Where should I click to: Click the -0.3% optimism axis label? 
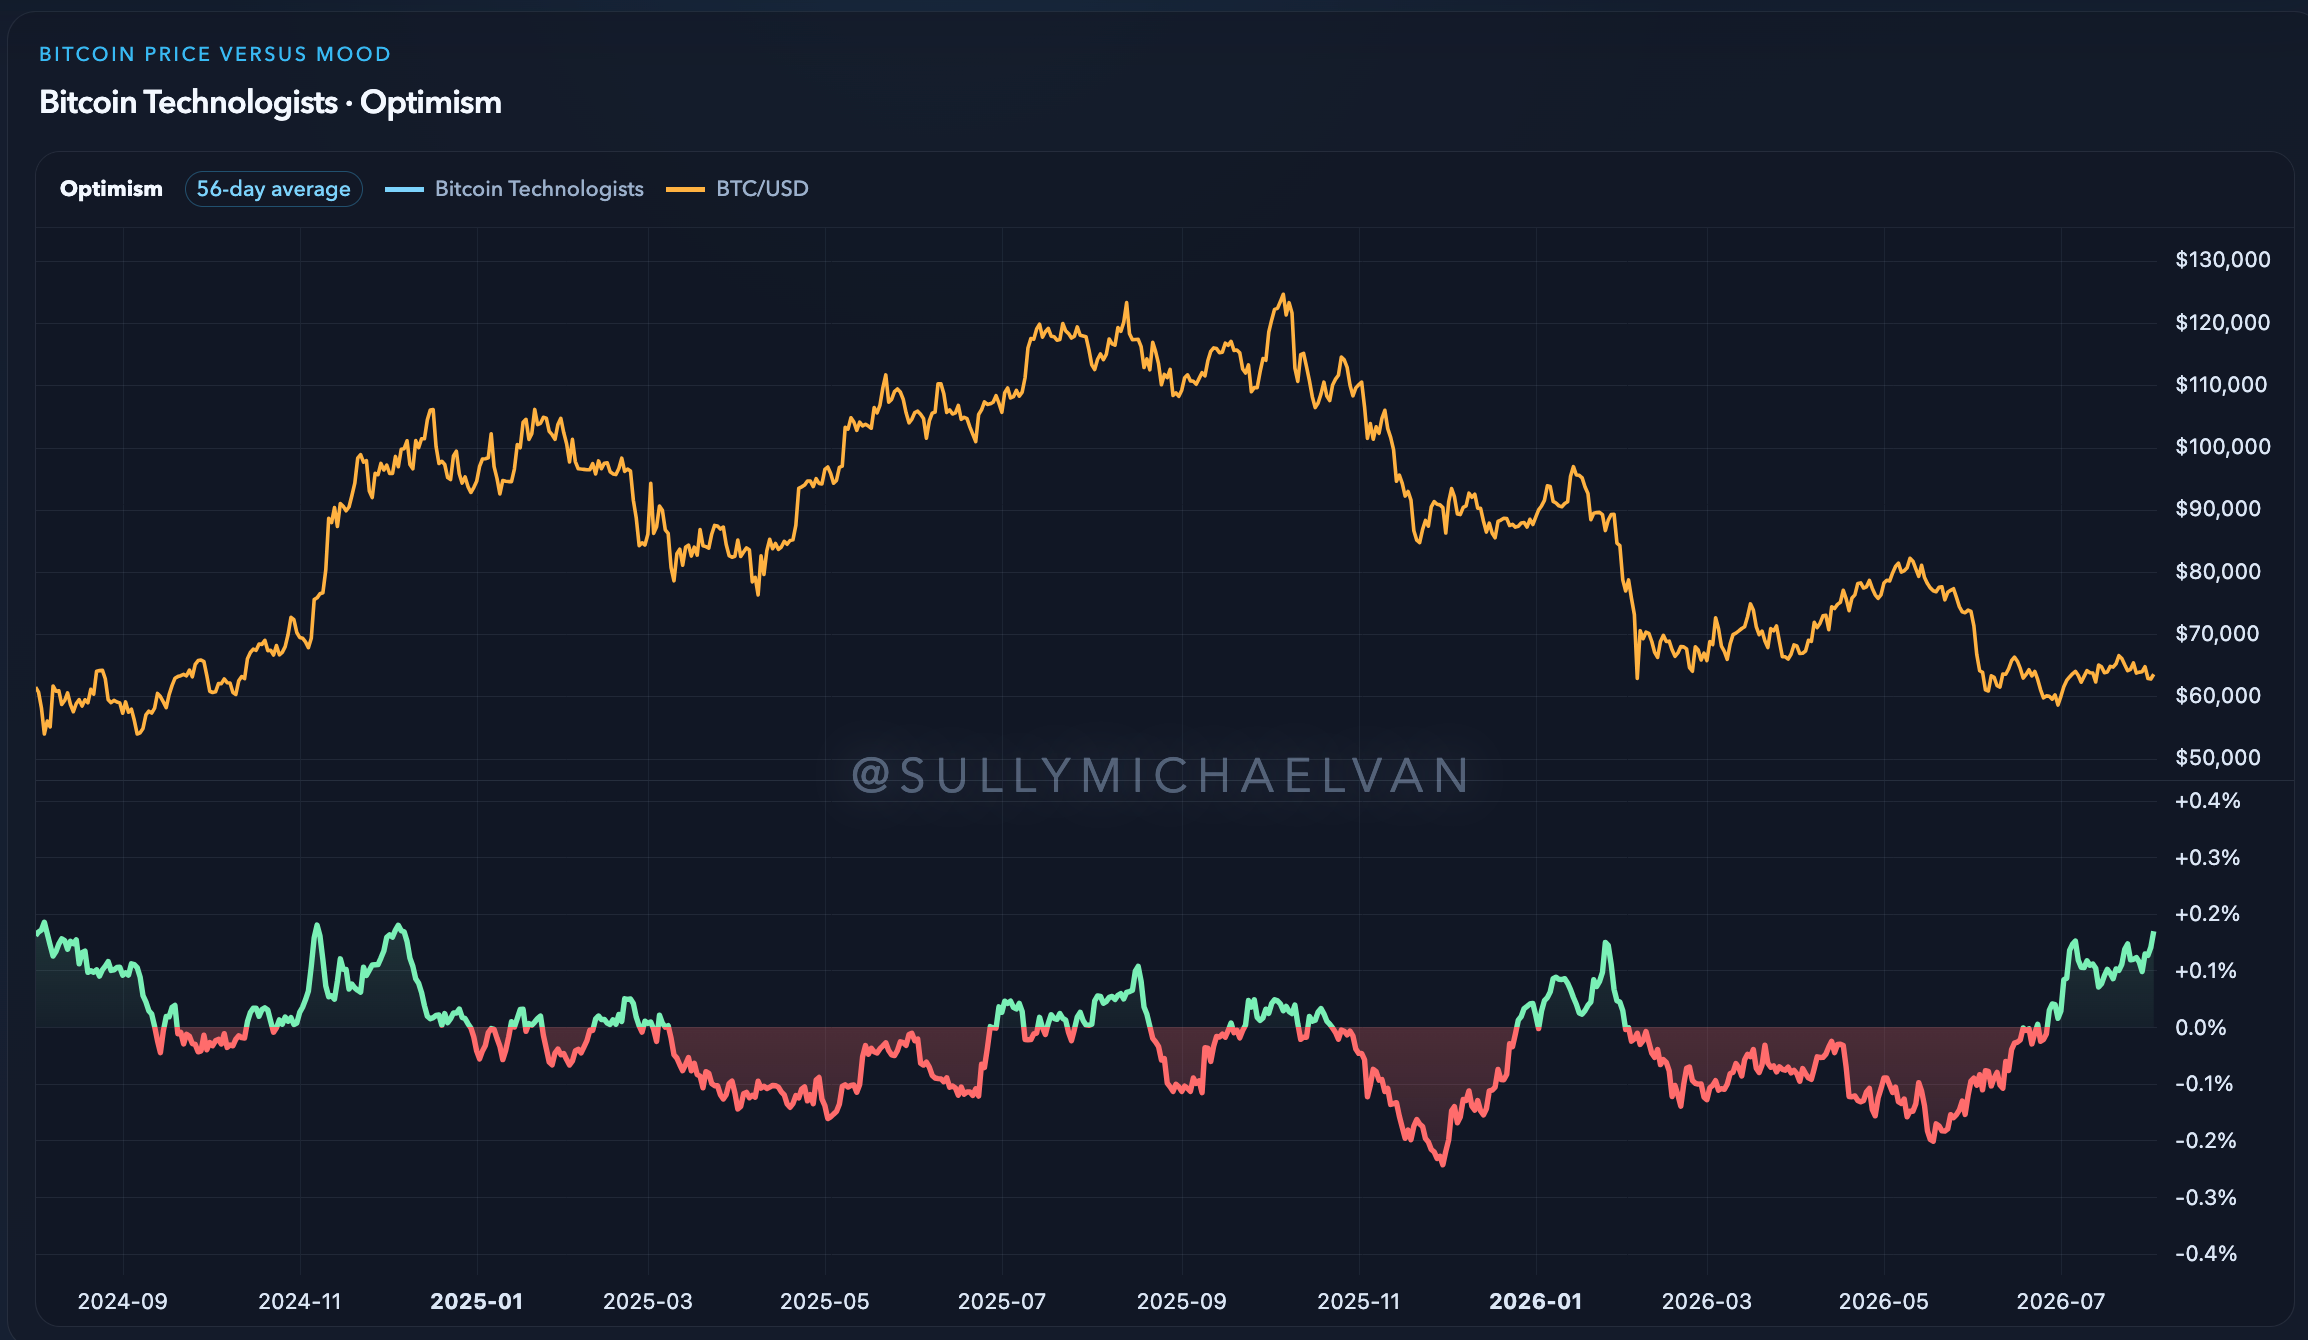2205,1198
